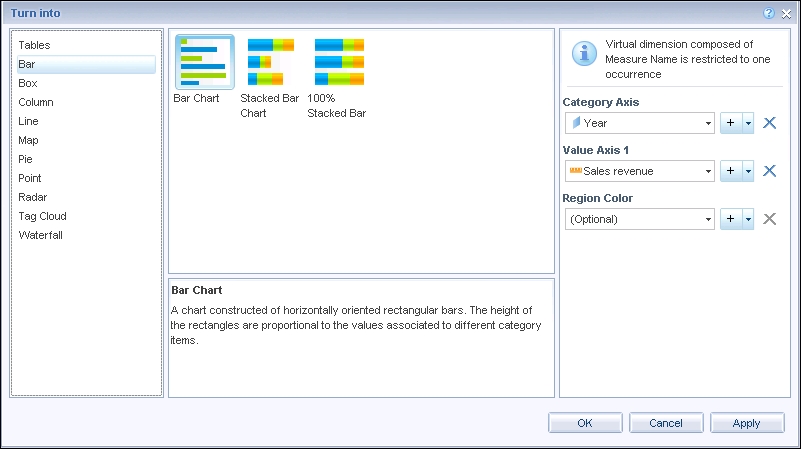Click the plus button beside Region Color
This screenshot has height=449, width=801.
pyautogui.click(x=730, y=219)
